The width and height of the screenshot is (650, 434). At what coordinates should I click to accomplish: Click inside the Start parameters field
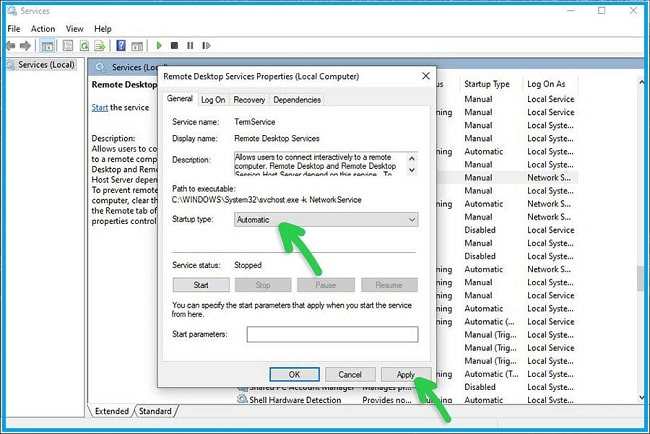[332, 335]
